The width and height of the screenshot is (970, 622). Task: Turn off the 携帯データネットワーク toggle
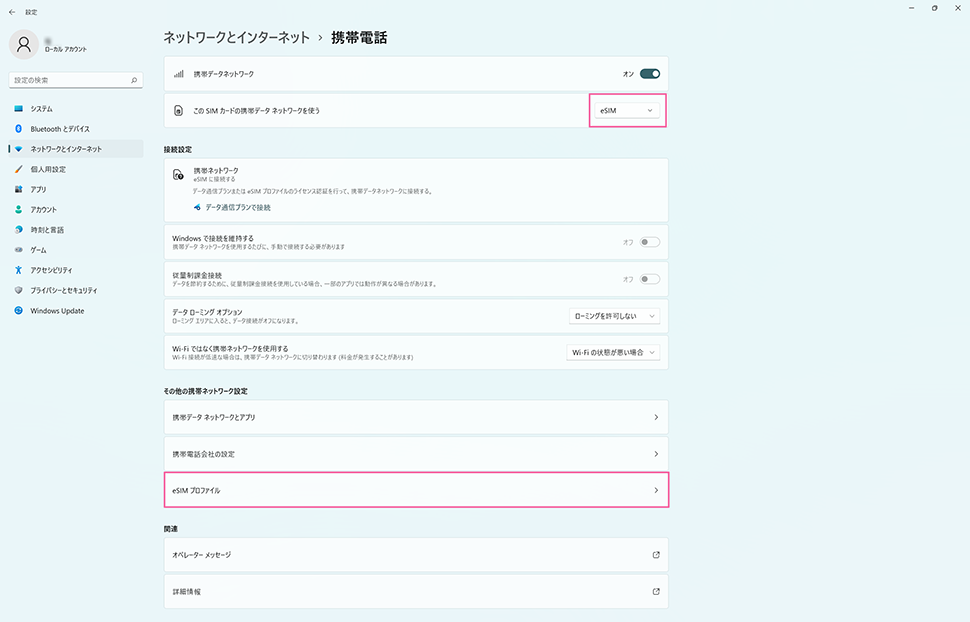(650, 74)
